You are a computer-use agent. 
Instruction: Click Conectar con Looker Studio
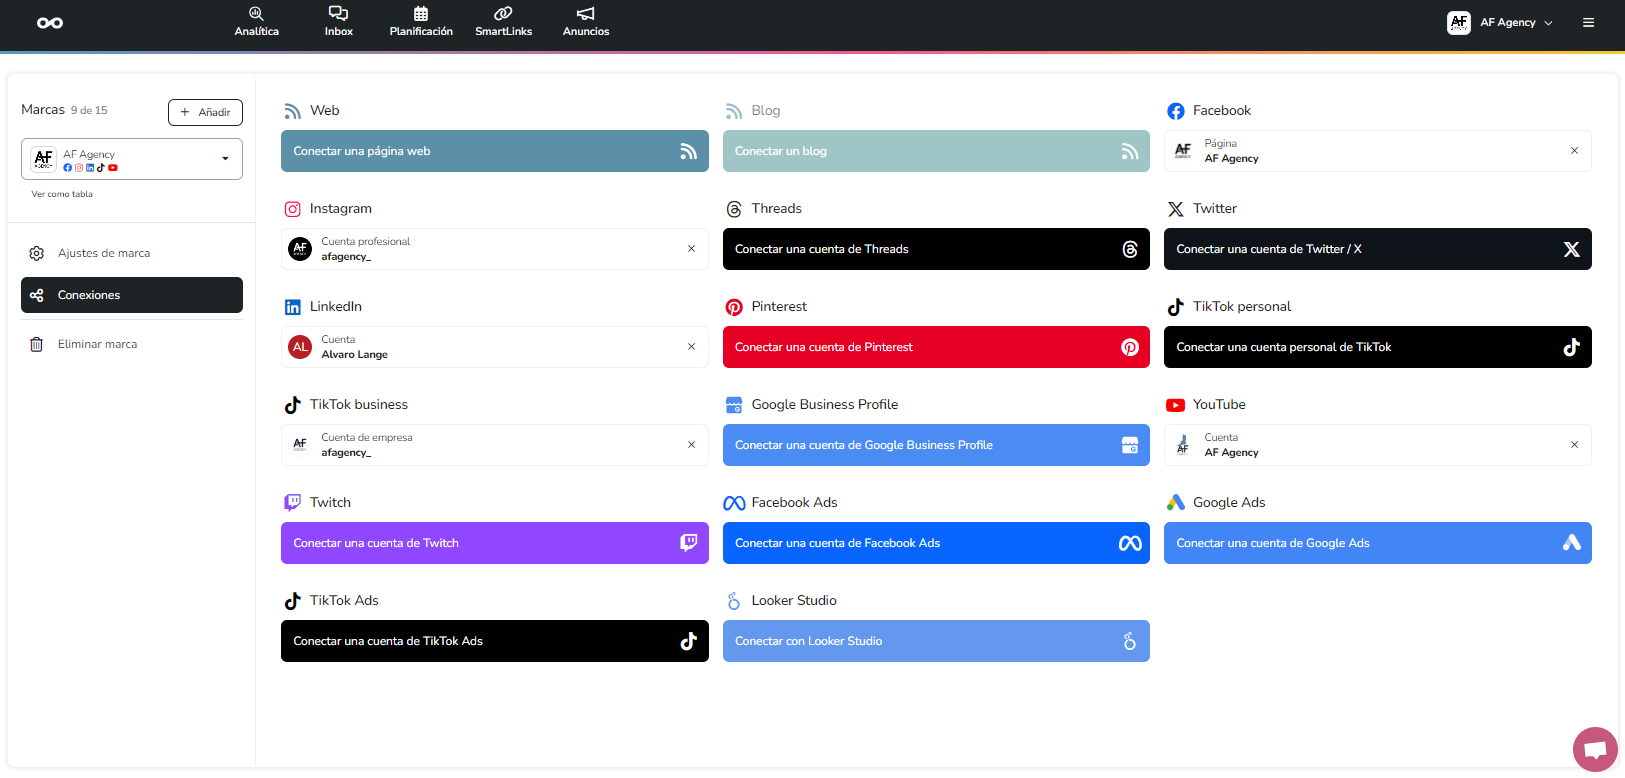click(936, 641)
